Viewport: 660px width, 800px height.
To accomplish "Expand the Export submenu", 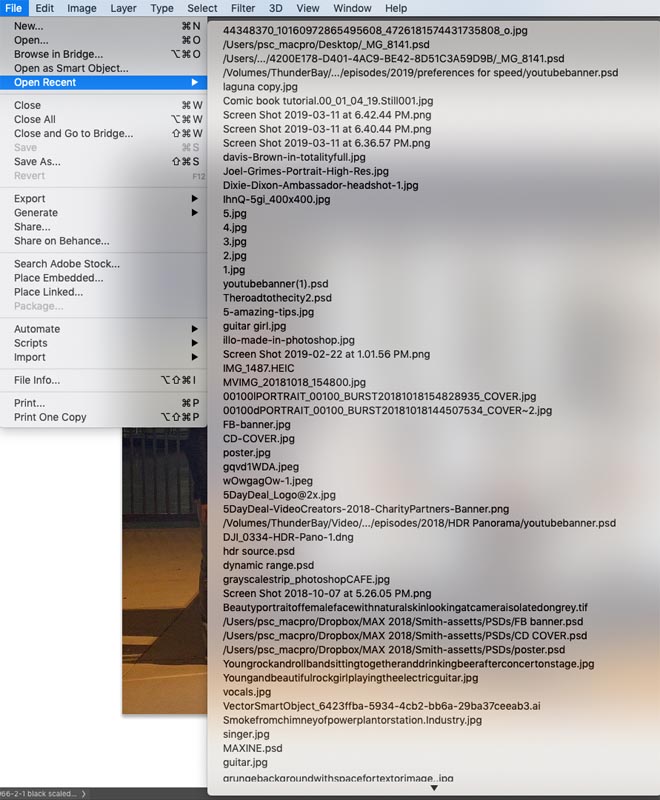I will tap(104, 198).
